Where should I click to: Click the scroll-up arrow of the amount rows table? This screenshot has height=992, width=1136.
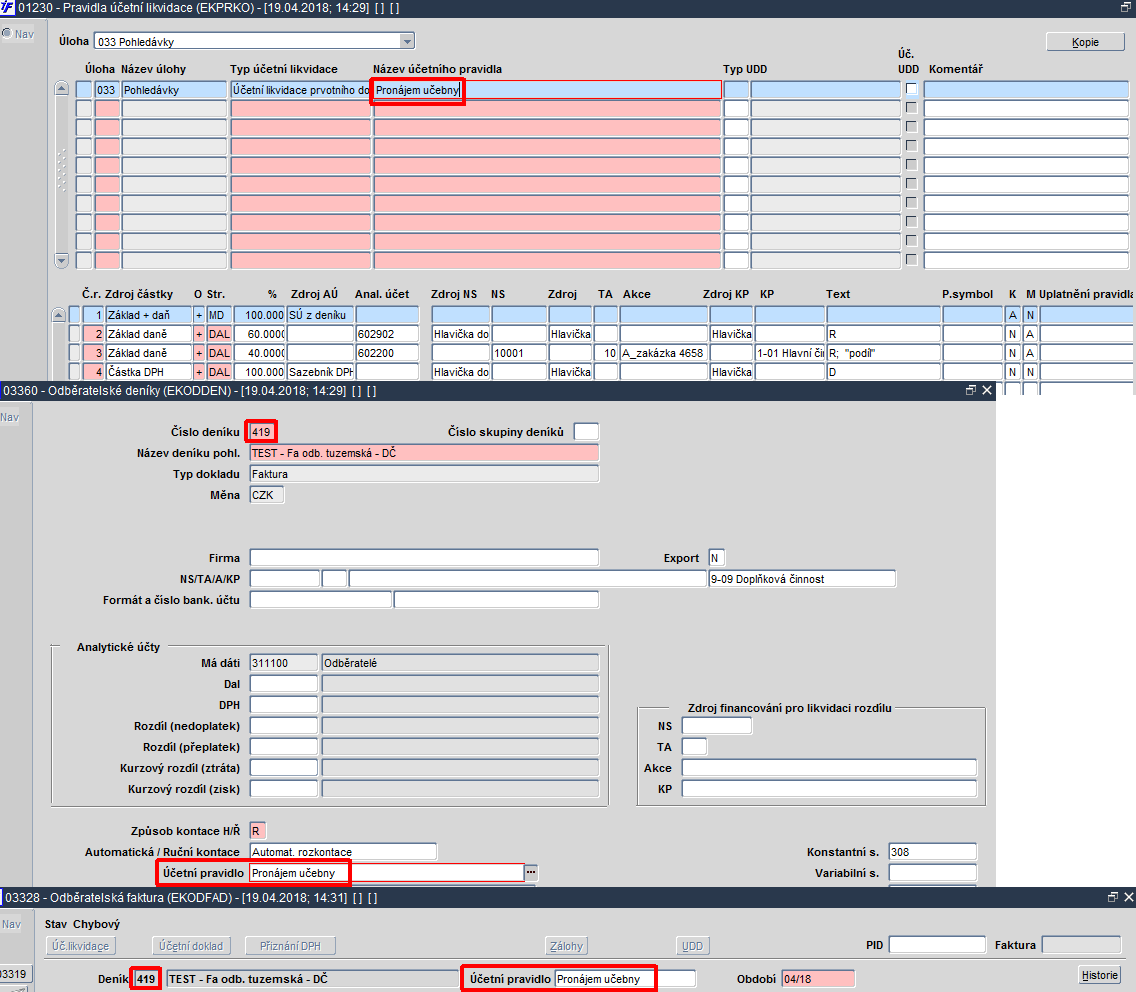click(59, 314)
